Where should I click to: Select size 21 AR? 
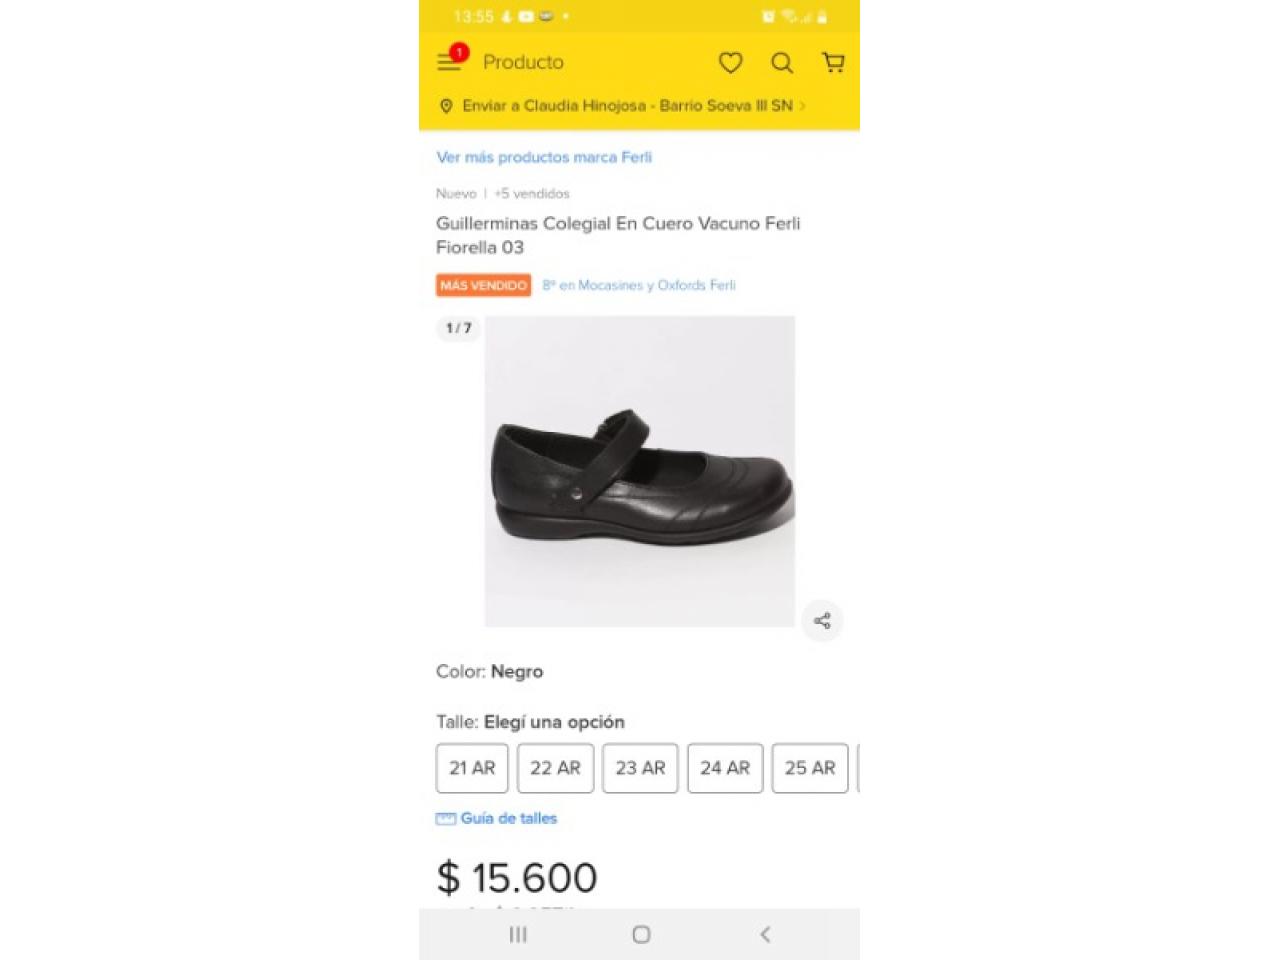point(472,768)
